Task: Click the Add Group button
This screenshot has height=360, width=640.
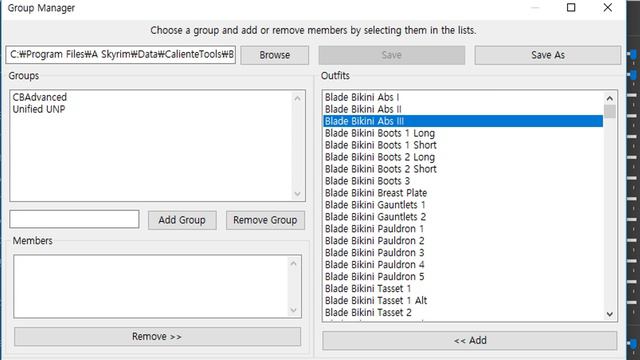Action: point(182,220)
